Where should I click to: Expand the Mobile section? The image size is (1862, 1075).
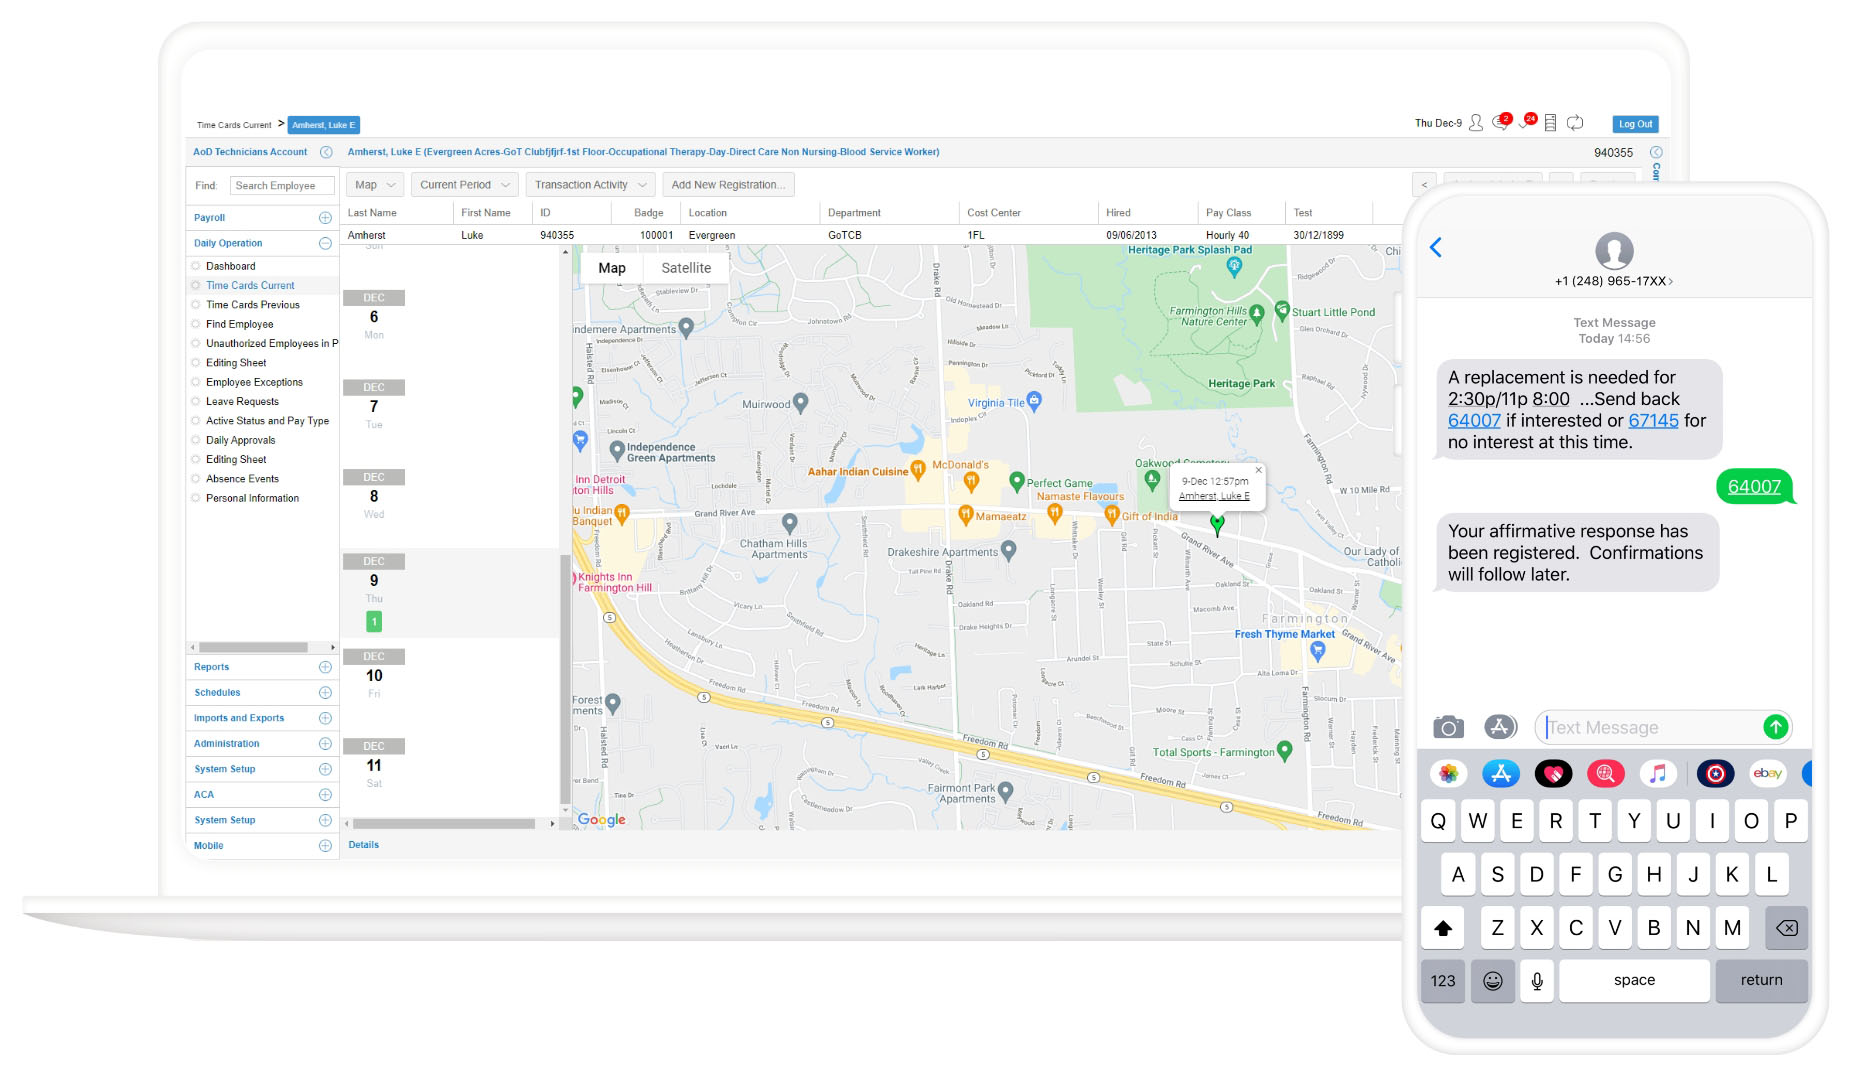325,845
